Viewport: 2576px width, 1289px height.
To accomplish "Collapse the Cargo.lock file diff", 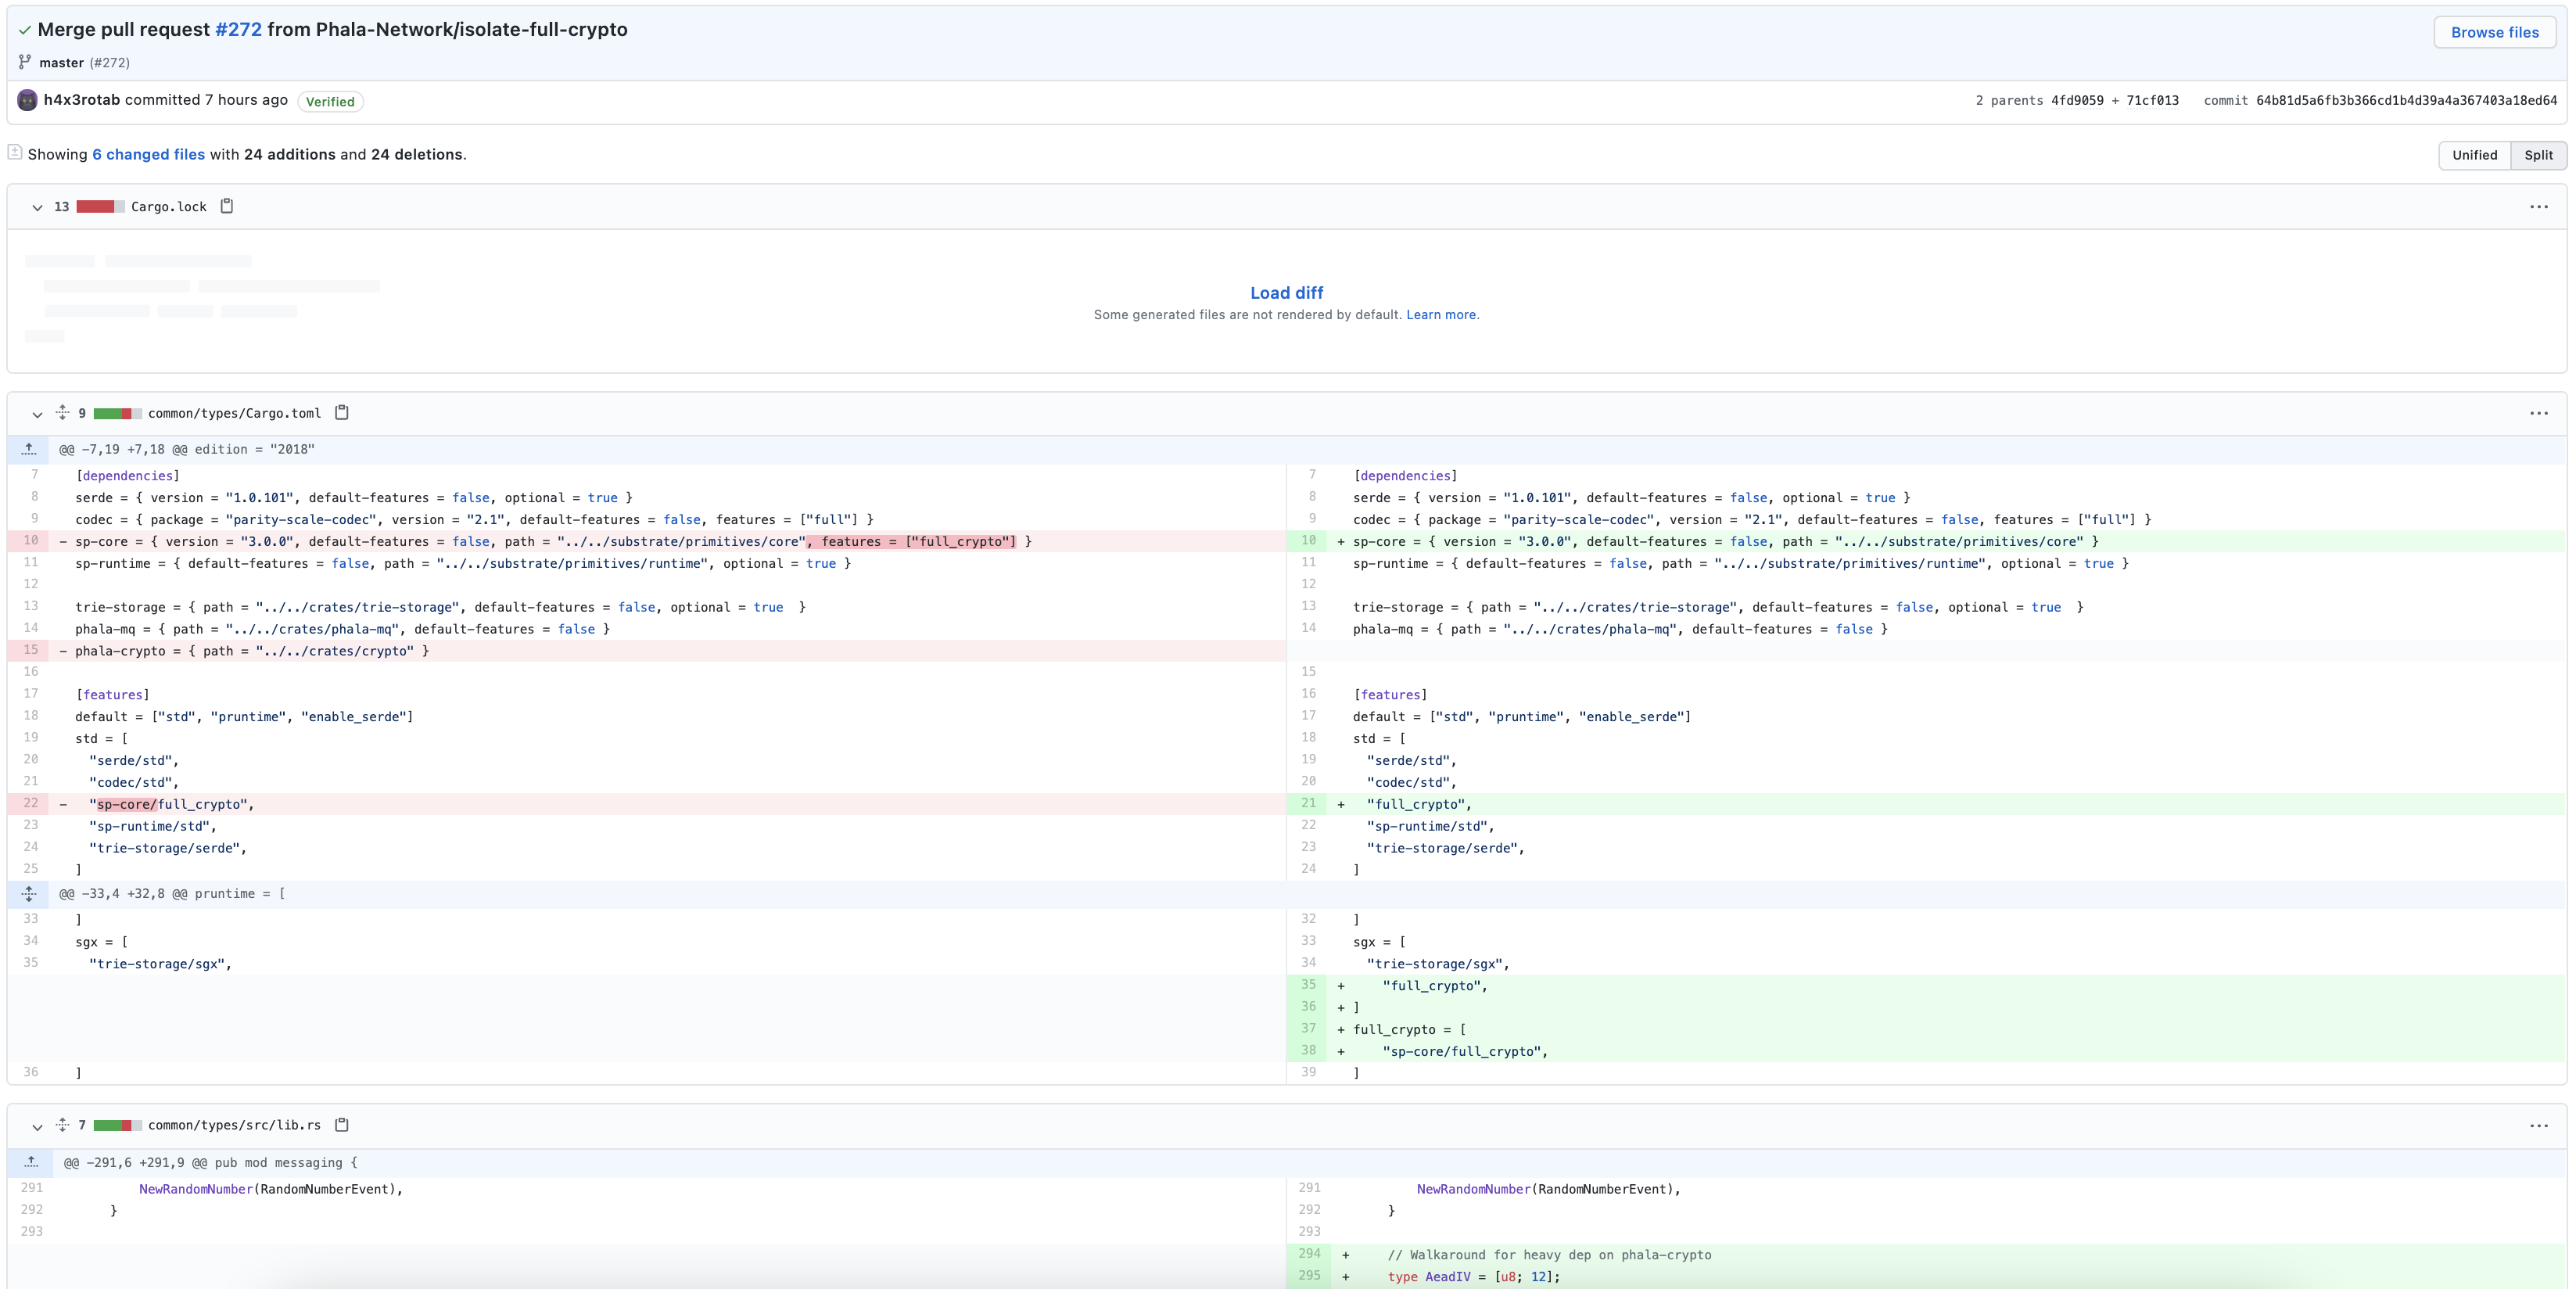I will (x=37, y=207).
